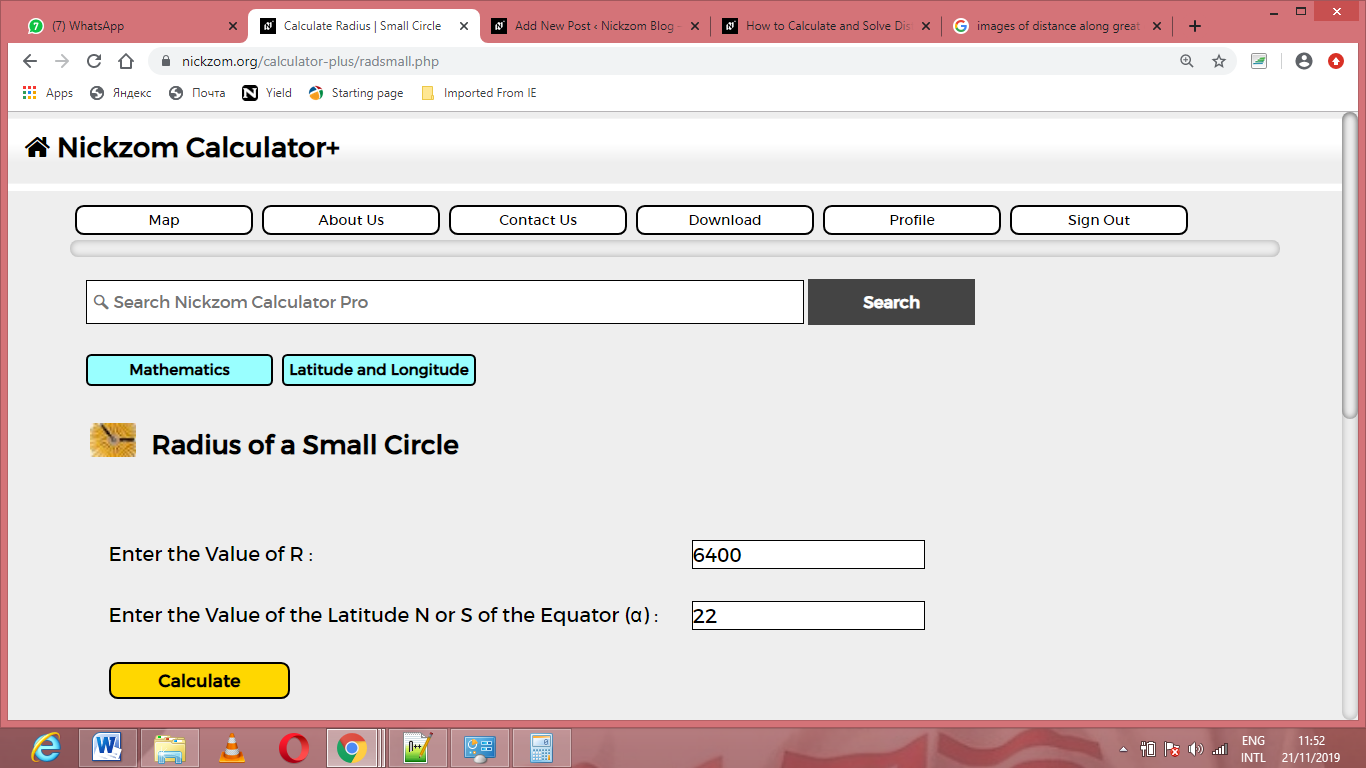Open the Map page button

tap(164, 220)
